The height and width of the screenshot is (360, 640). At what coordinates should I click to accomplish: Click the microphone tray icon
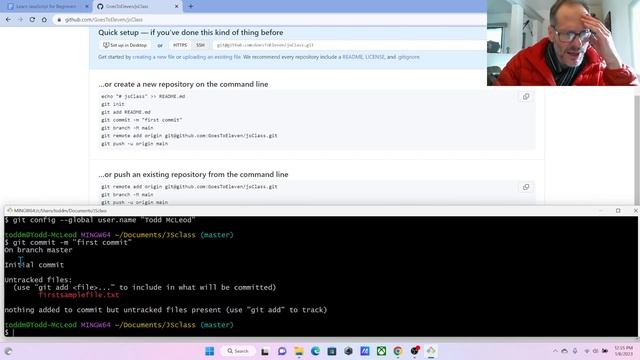pos(575,351)
